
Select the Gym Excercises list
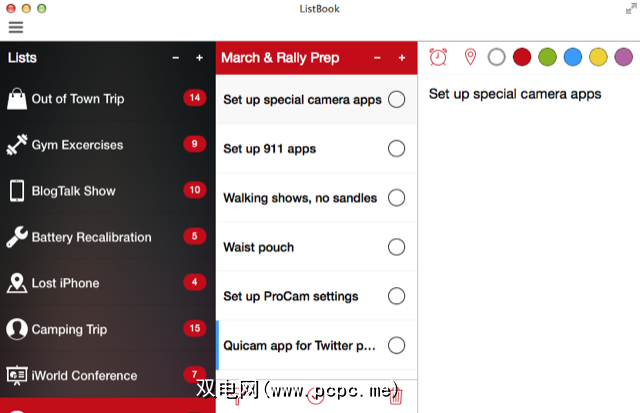pos(108,144)
